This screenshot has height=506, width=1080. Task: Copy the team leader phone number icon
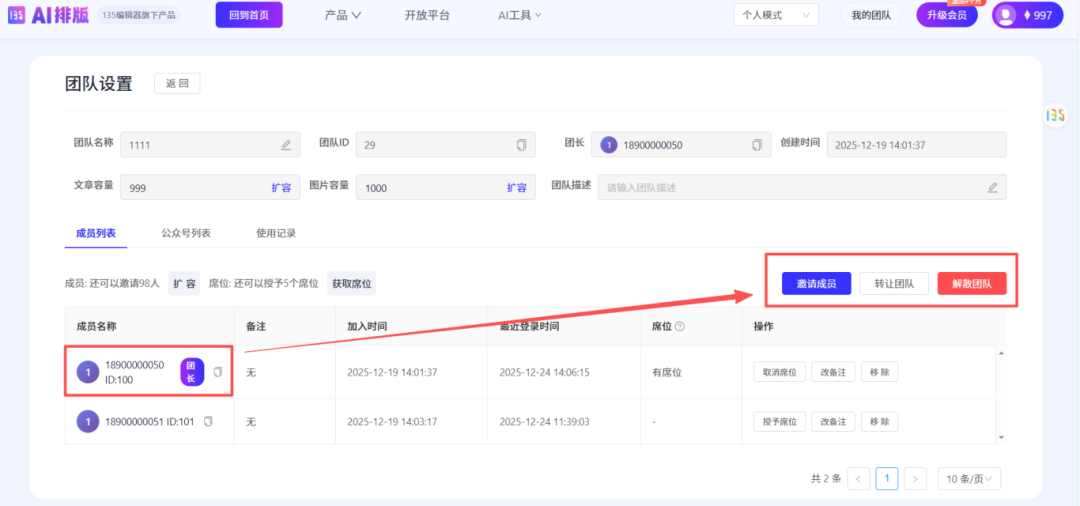pos(757,145)
